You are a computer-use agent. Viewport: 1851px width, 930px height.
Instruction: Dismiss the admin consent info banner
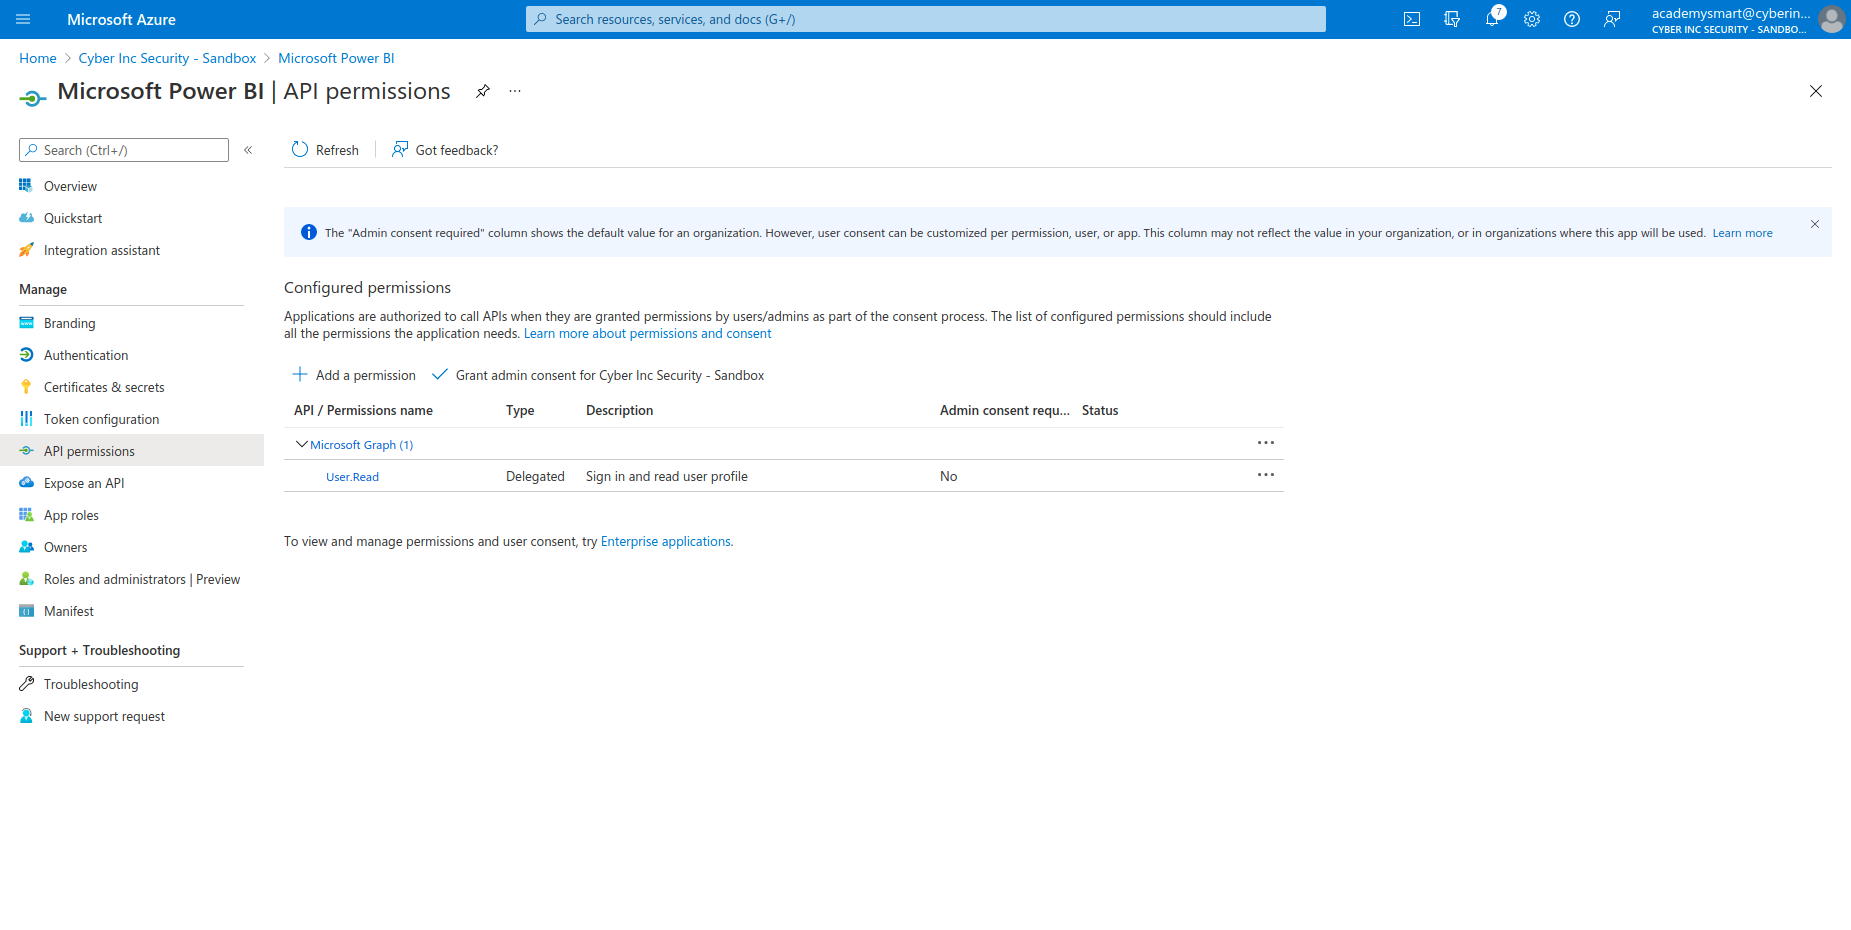pyautogui.click(x=1815, y=224)
